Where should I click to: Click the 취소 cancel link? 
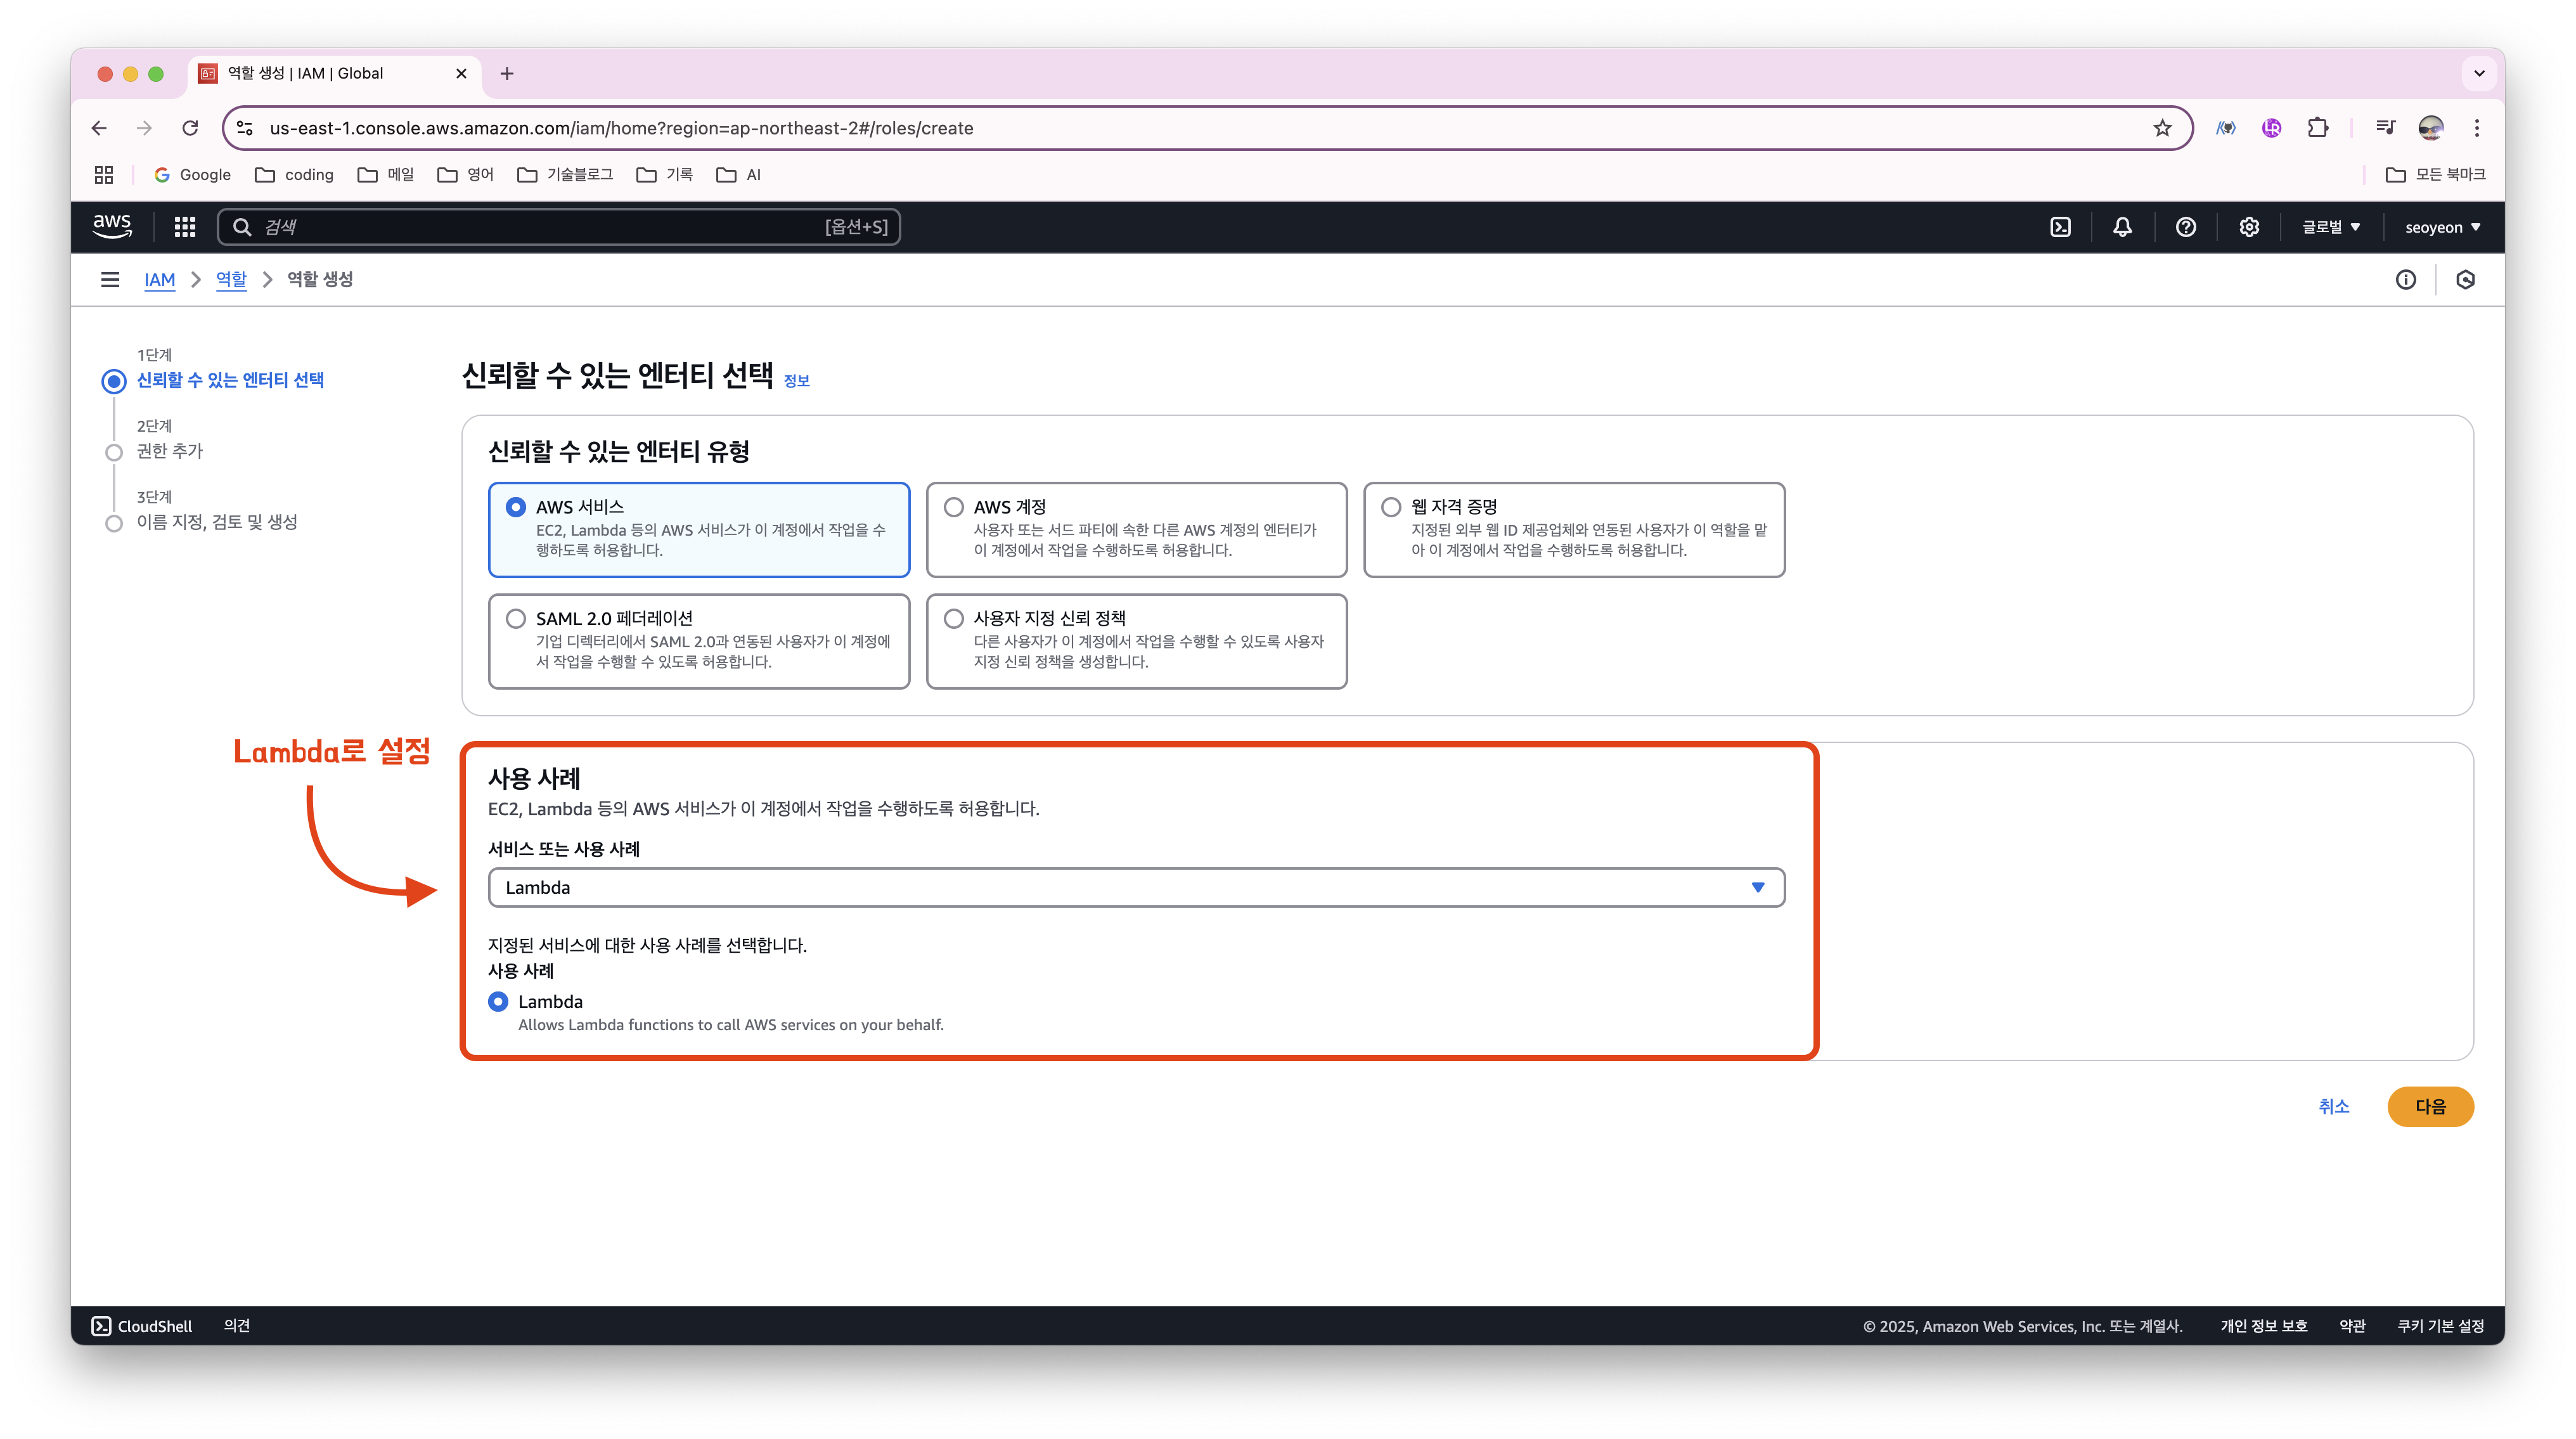(2333, 1107)
